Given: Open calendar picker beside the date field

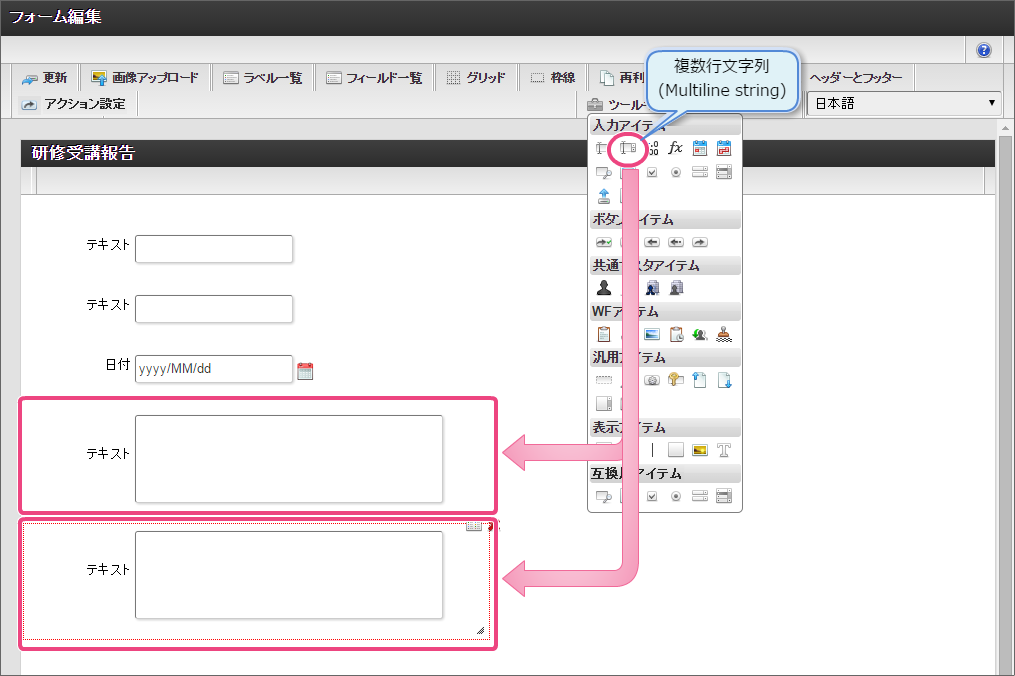Looking at the screenshot, I should point(306,371).
